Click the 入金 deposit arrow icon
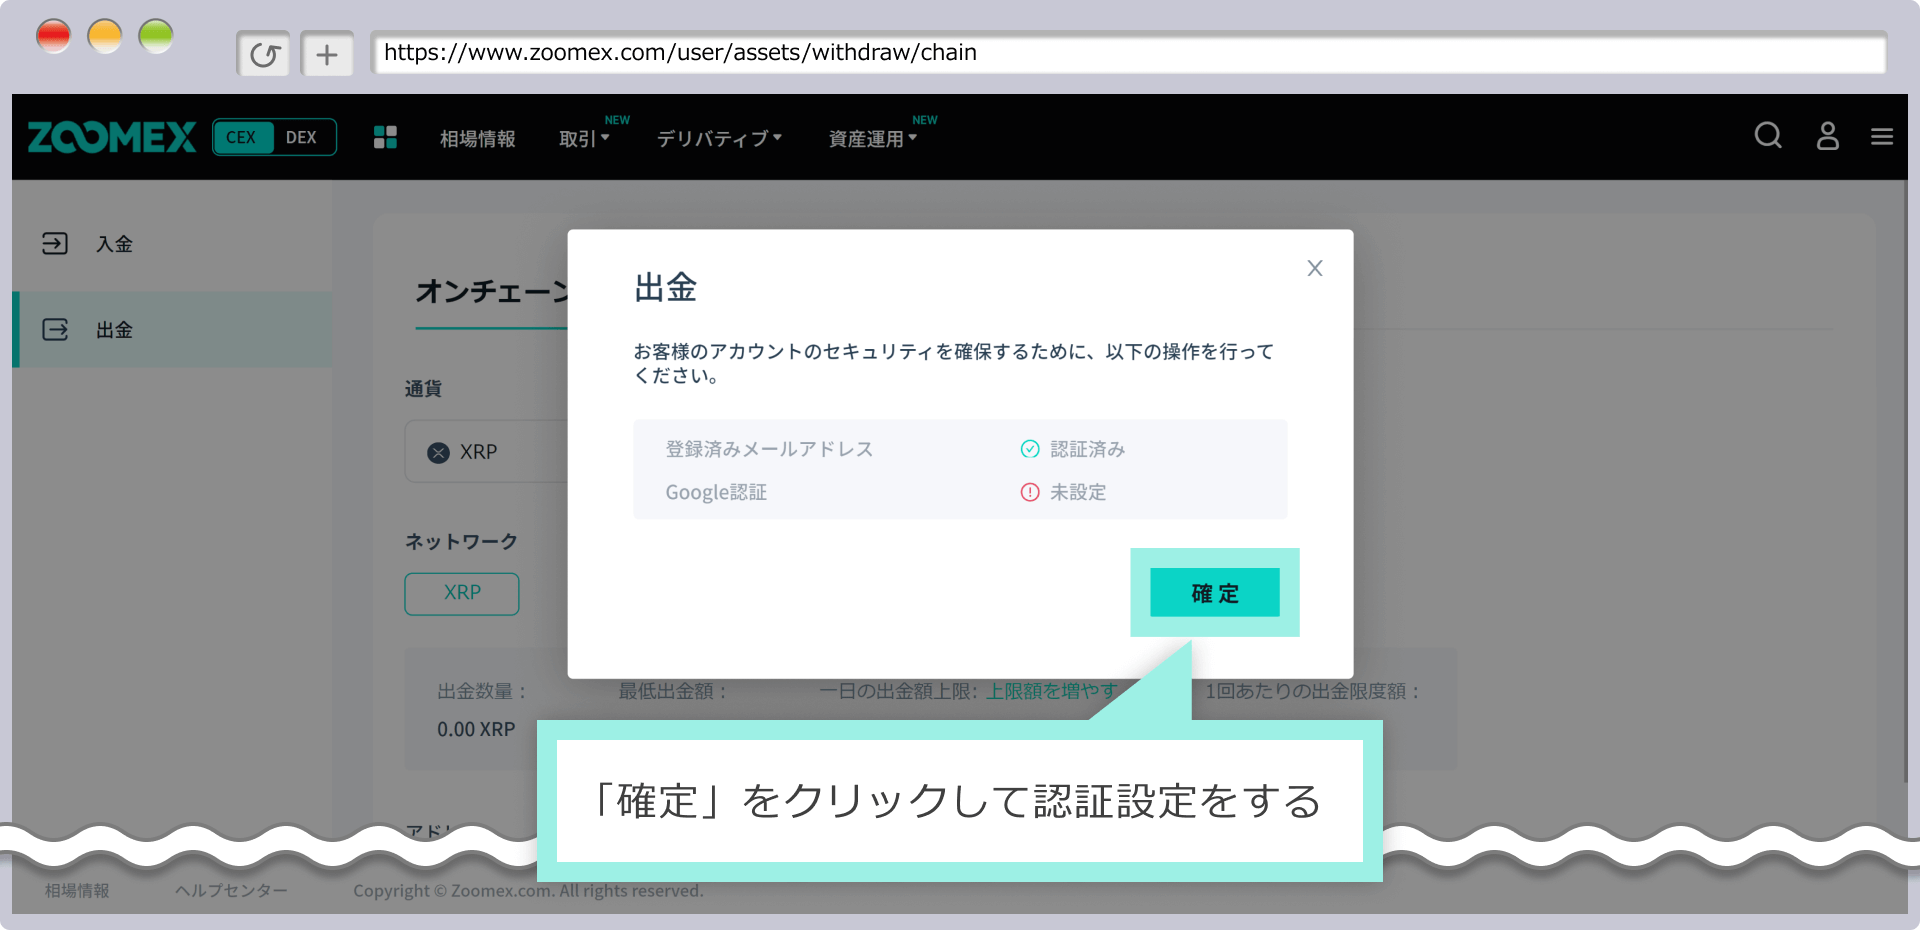 tap(55, 244)
